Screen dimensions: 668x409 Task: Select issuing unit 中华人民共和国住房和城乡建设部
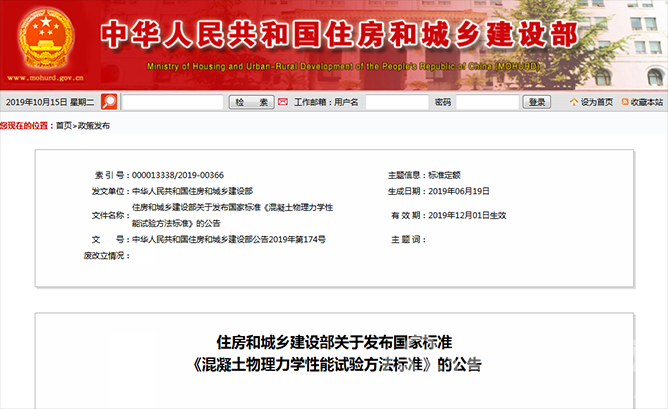193,191
